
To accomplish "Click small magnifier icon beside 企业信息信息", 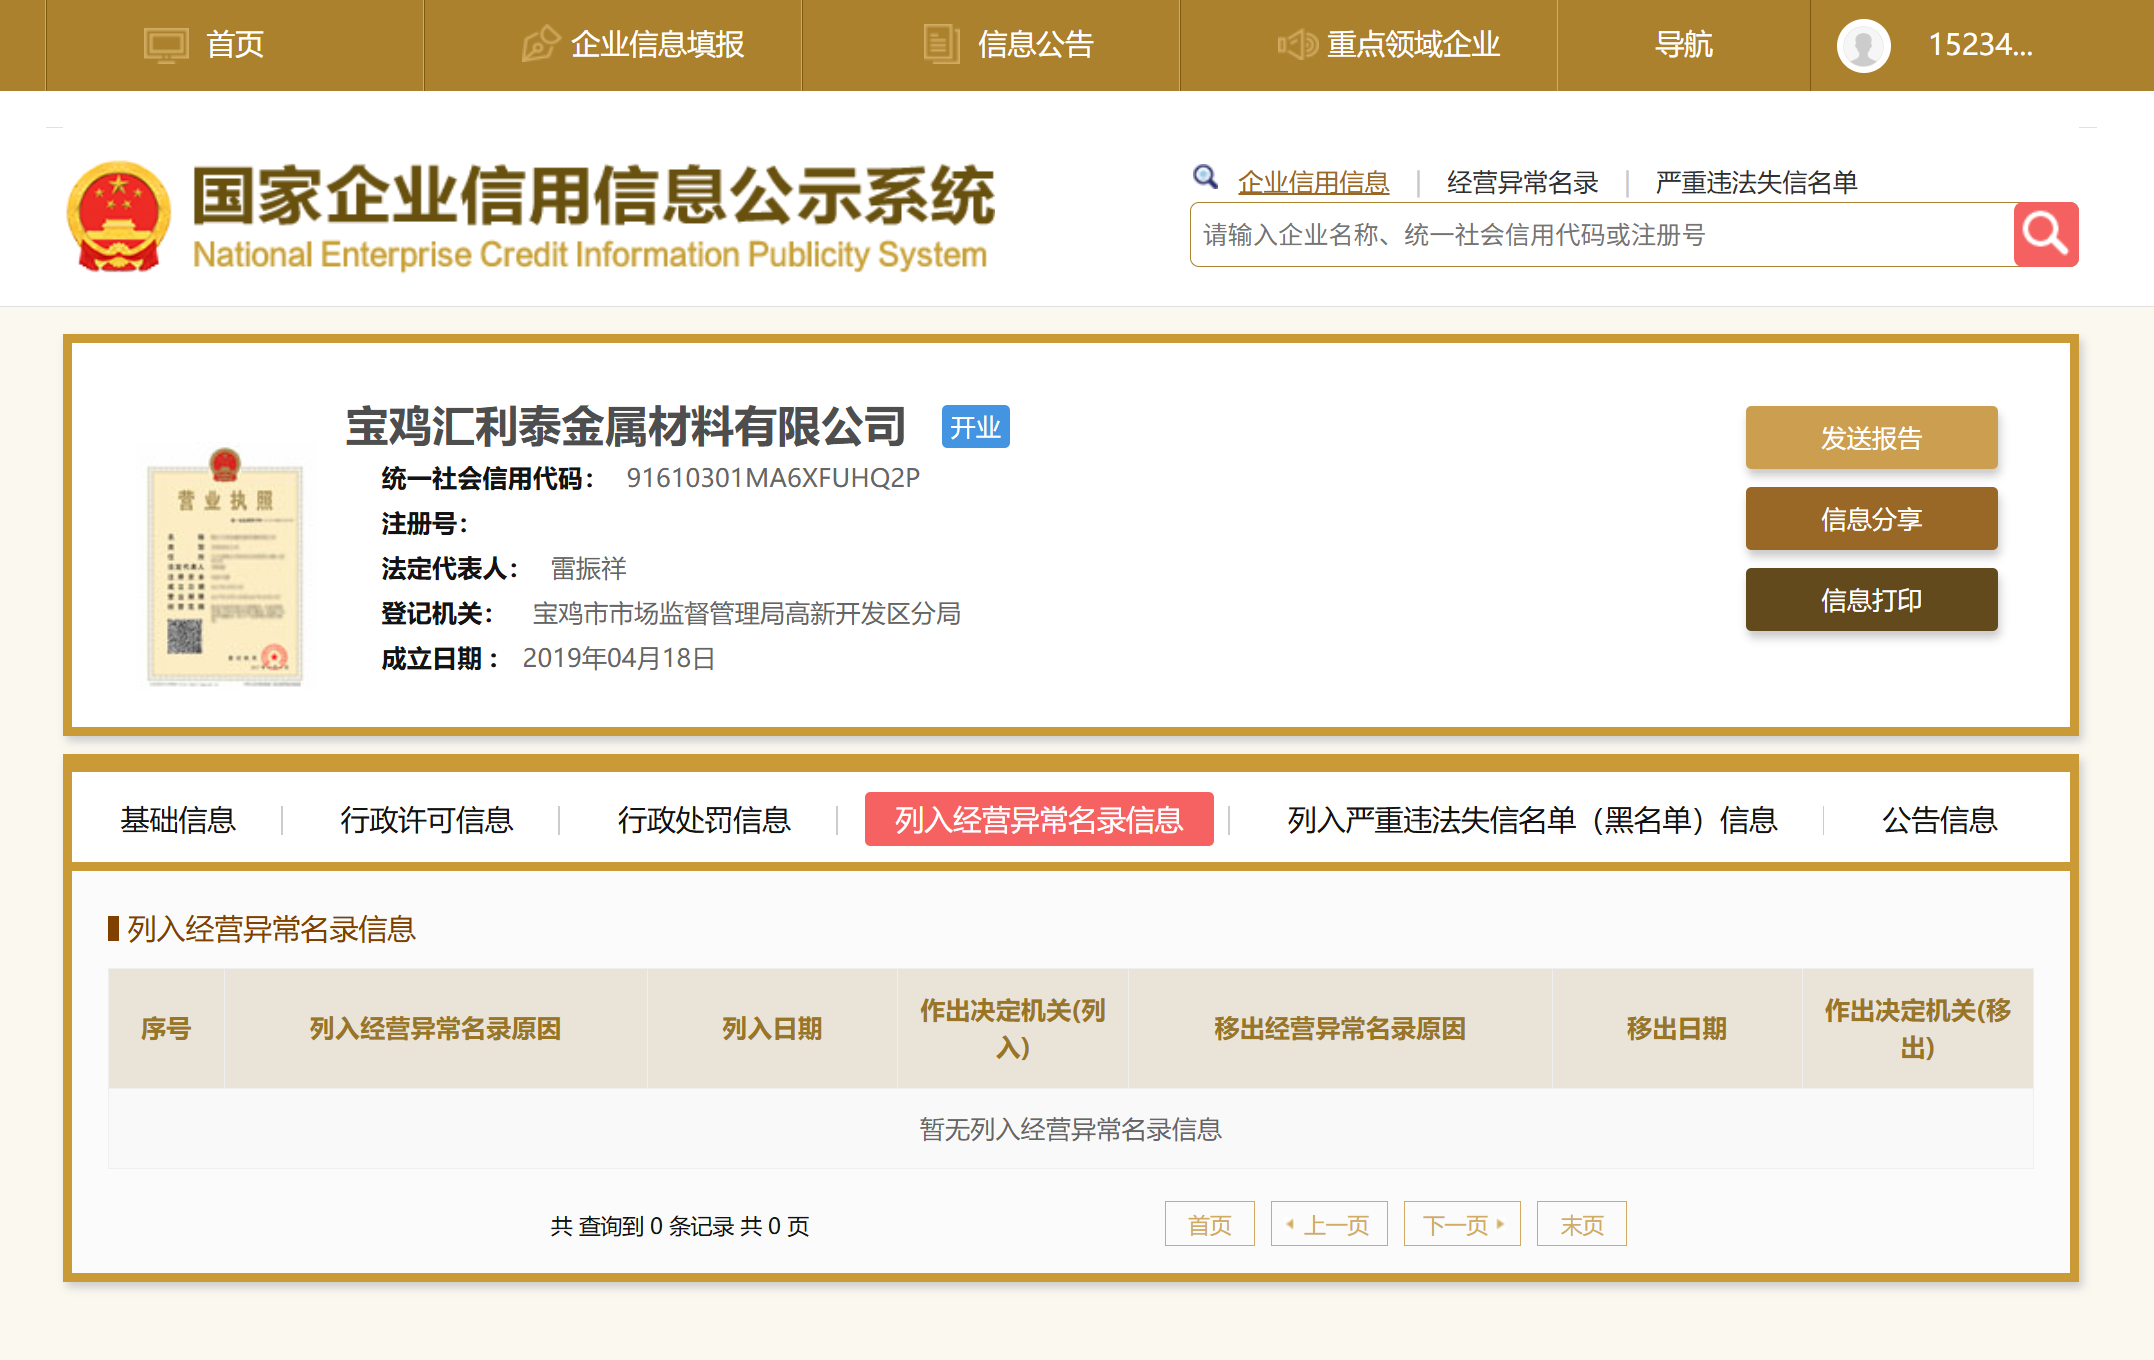I will coord(1205,178).
